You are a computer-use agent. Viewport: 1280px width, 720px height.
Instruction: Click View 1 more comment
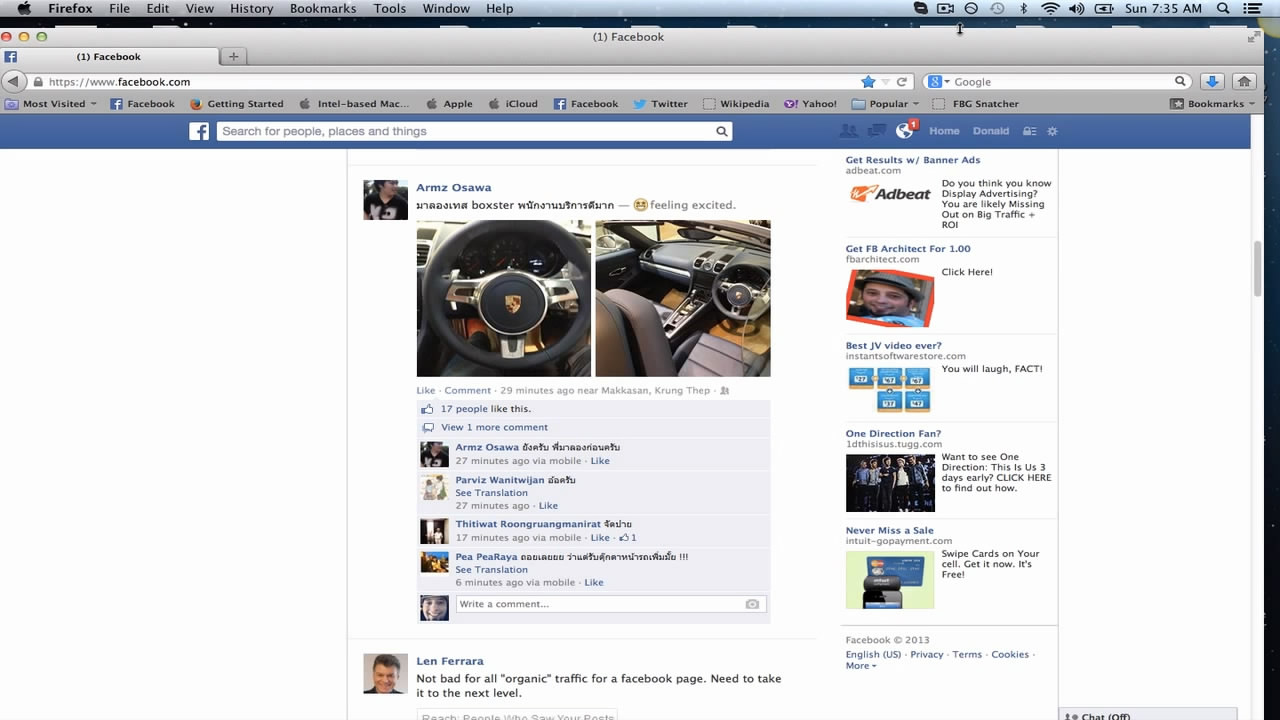[x=494, y=427]
